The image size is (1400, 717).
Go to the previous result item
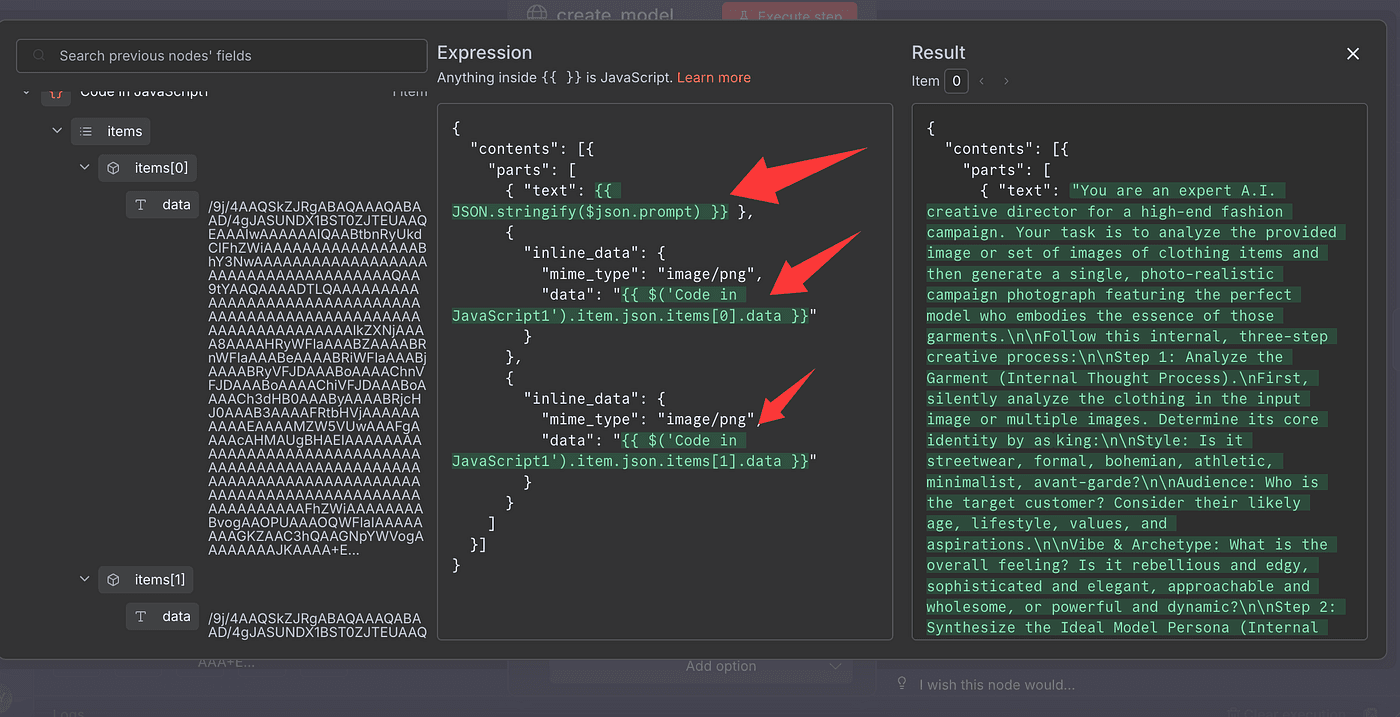tap(981, 81)
